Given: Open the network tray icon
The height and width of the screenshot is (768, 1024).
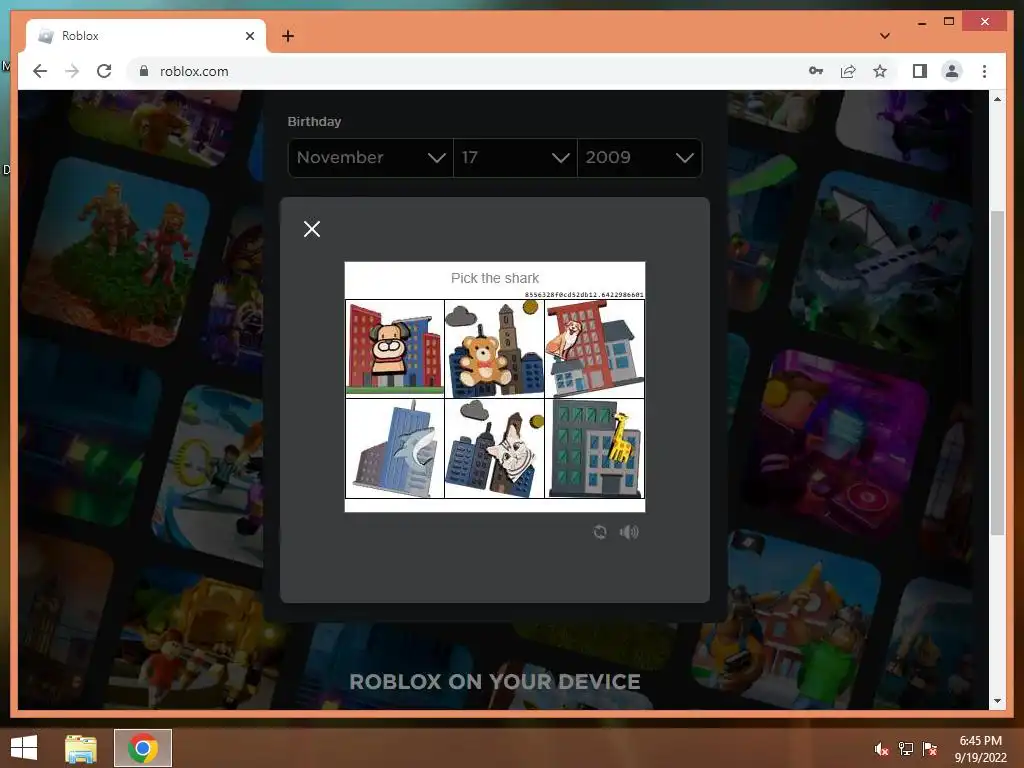Looking at the screenshot, I should (906, 749).
